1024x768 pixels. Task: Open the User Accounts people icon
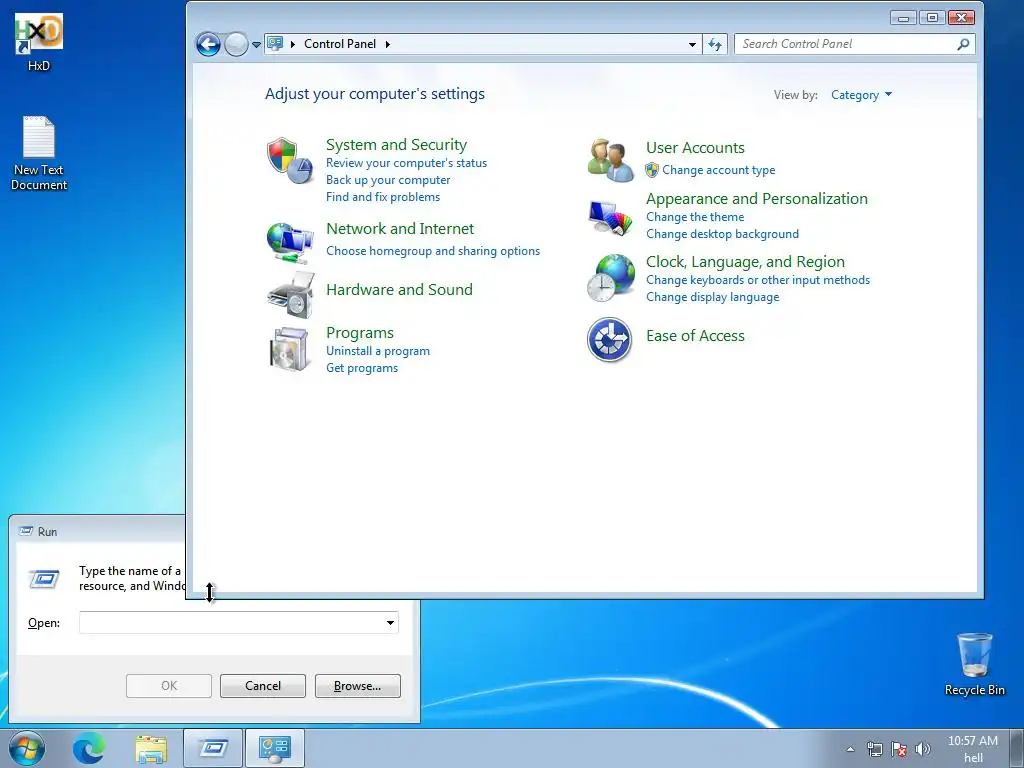tap(611, 160)
